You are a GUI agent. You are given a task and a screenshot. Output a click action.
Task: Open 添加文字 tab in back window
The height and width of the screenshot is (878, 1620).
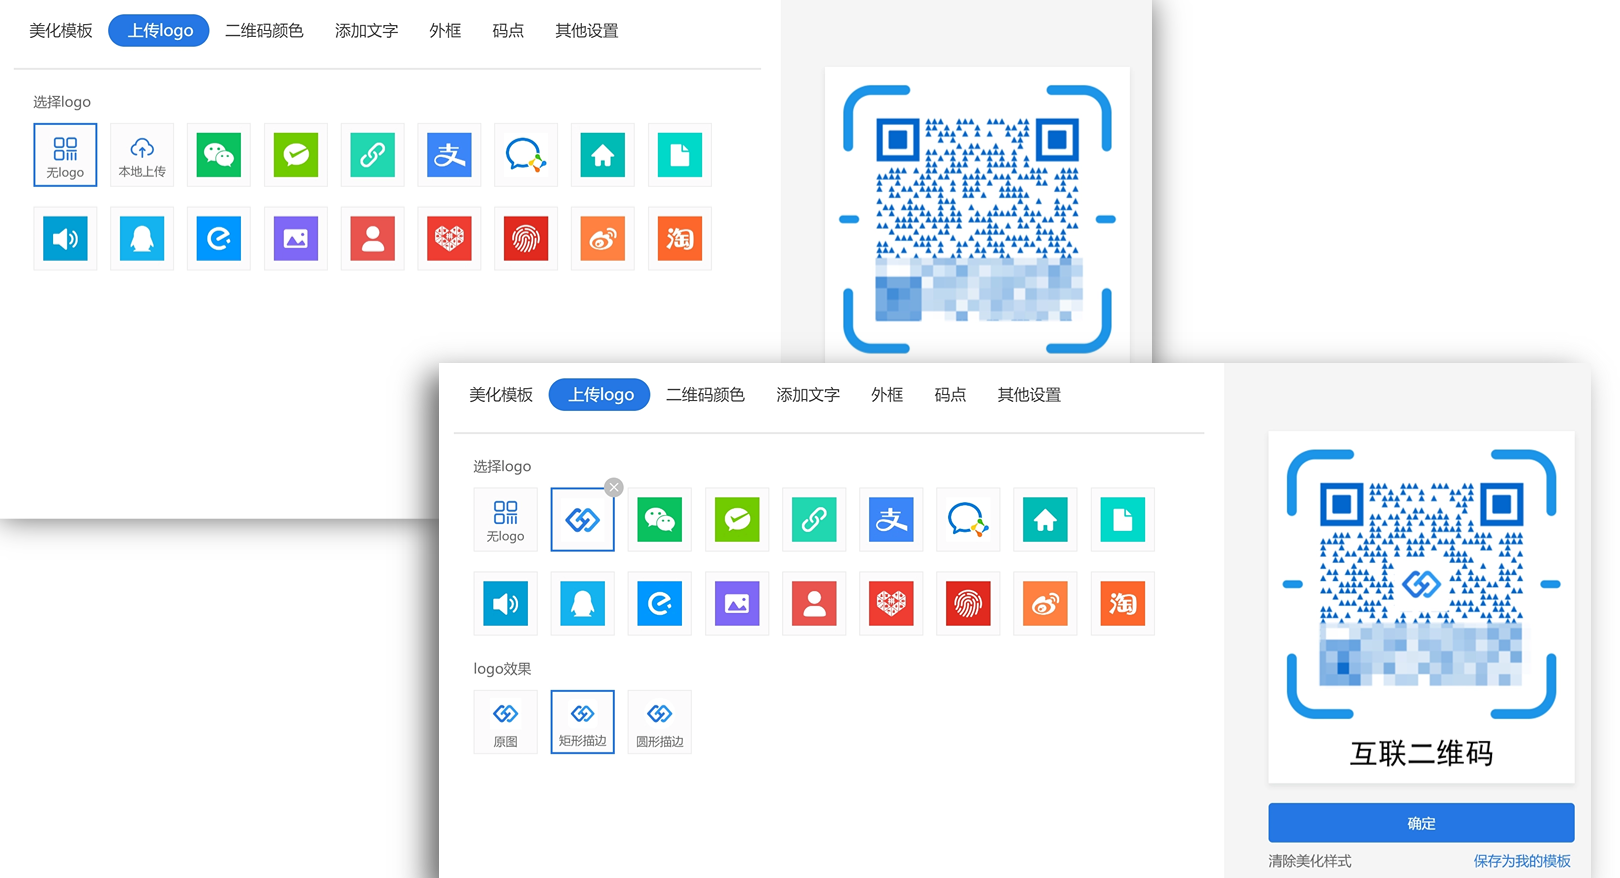point(366,31)
